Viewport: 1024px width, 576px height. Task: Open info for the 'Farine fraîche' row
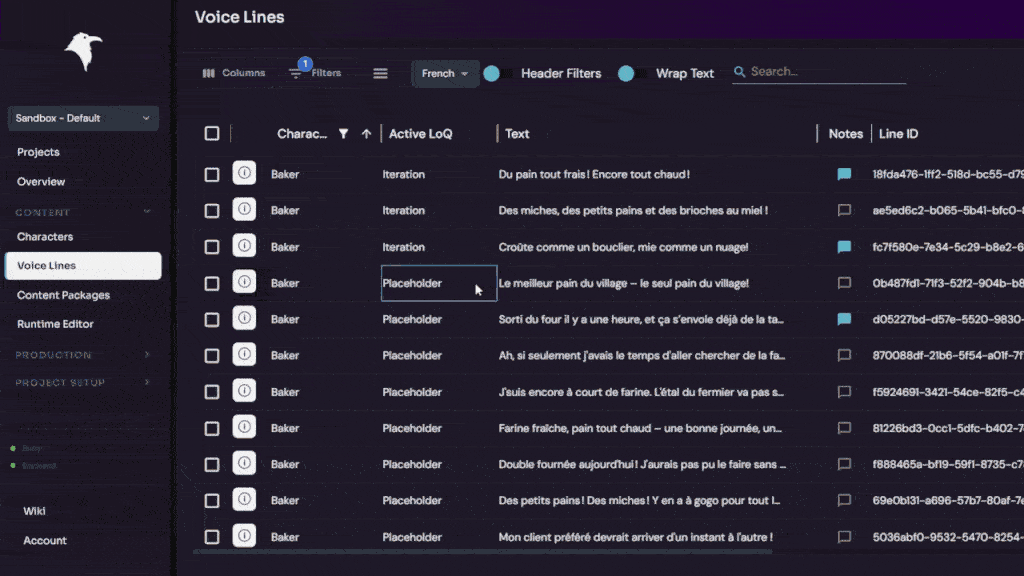[x=244, y=427]
